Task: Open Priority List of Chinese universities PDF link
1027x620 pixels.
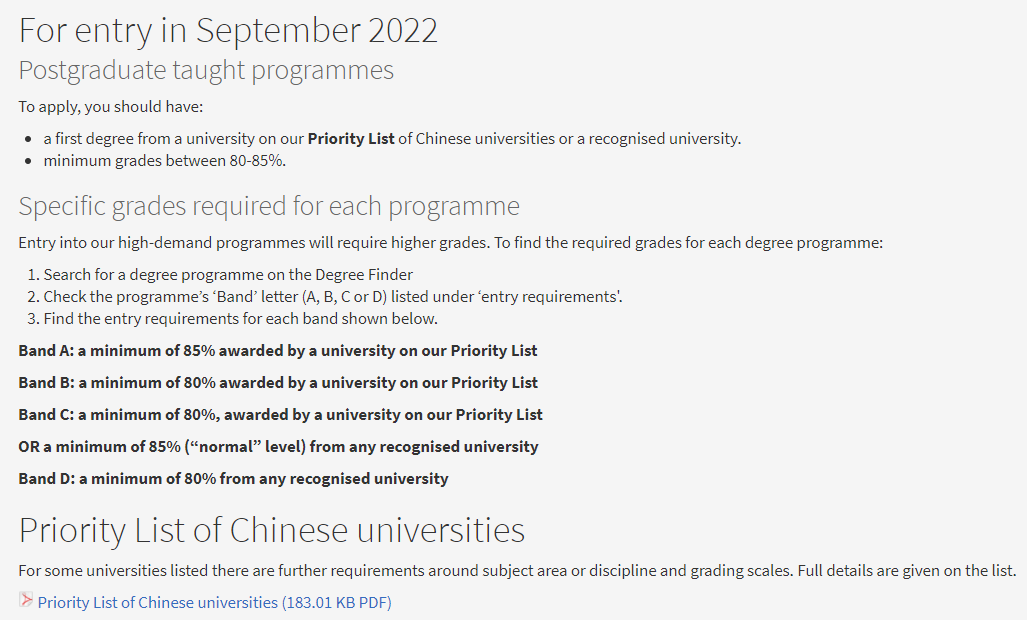Action: click(x=214, y=602)
